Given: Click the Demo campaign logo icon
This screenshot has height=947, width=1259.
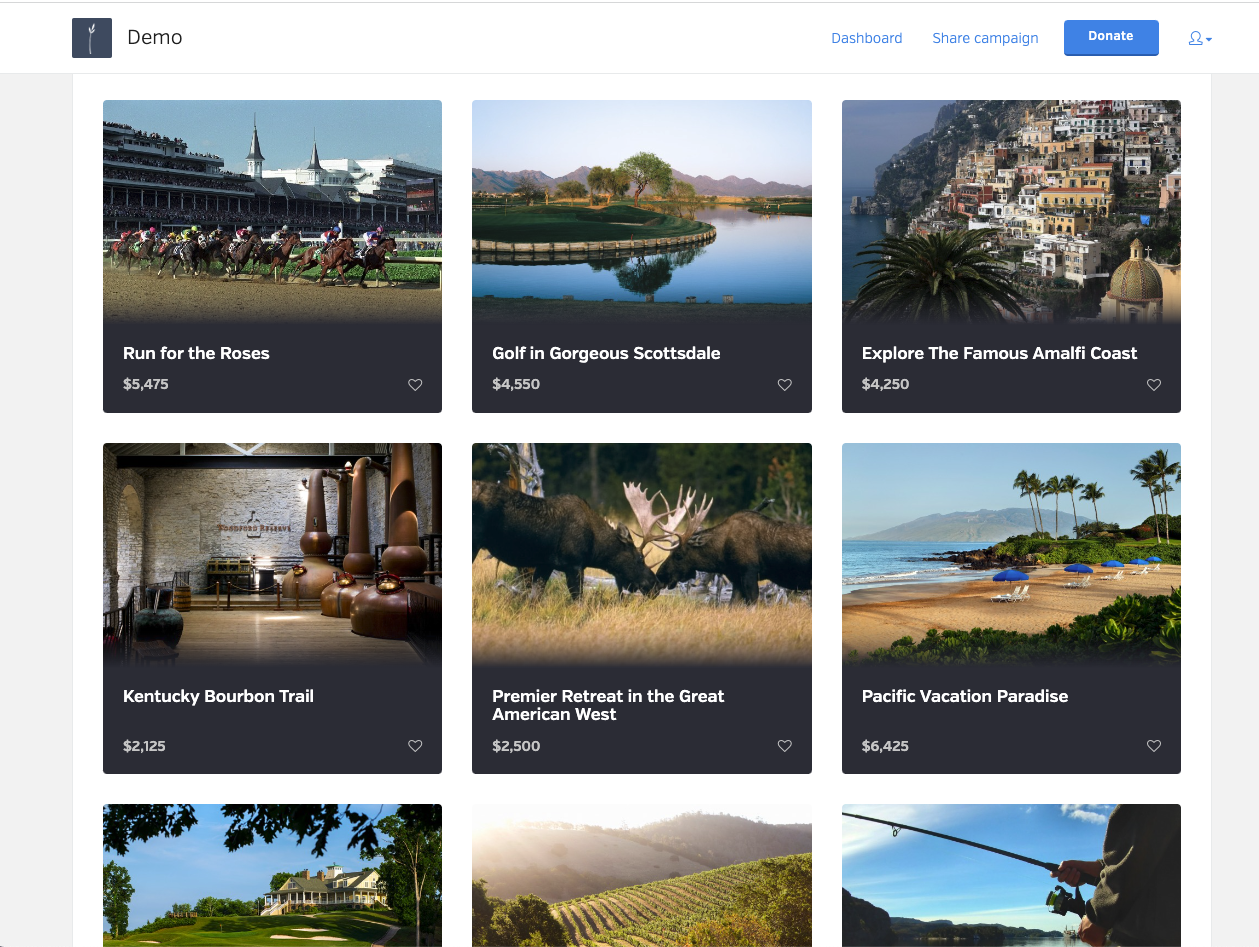Looking at the screenshot, I should tap(92, 38).
